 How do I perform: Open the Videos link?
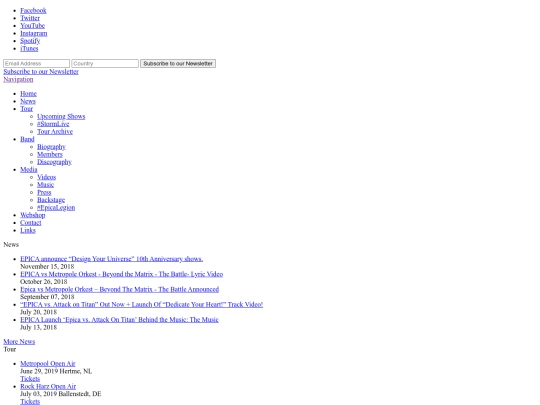click(x=46, y=177)
